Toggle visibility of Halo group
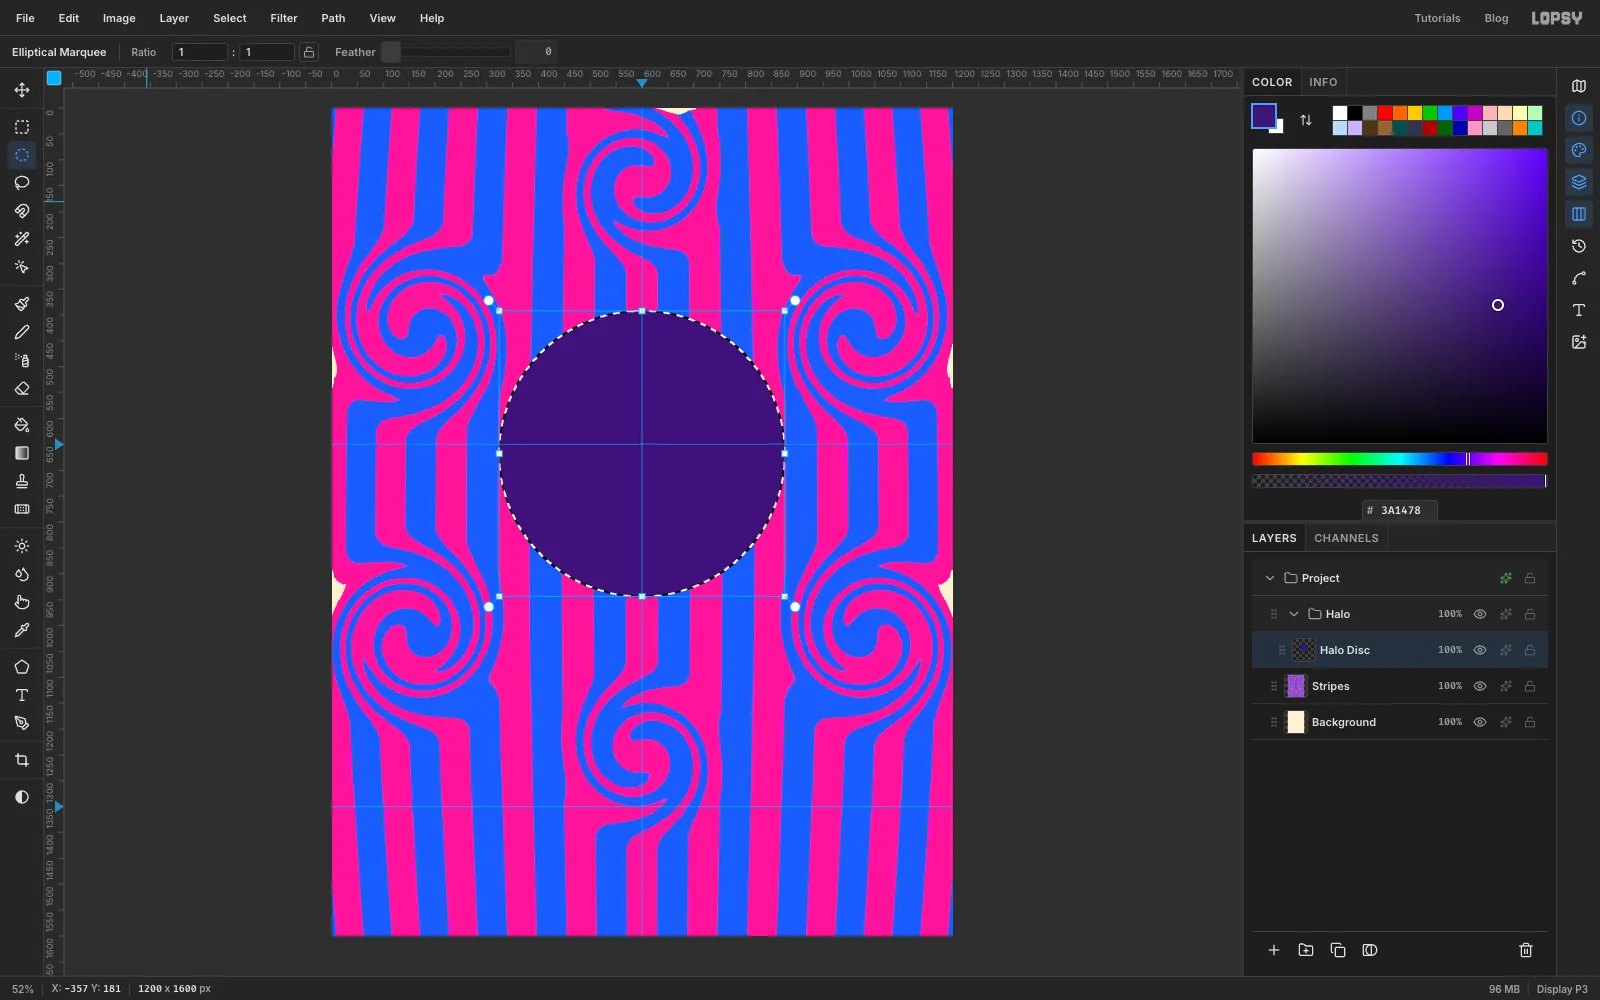The width and height of the screenshot is (1600, 1000). [1480, 614]
